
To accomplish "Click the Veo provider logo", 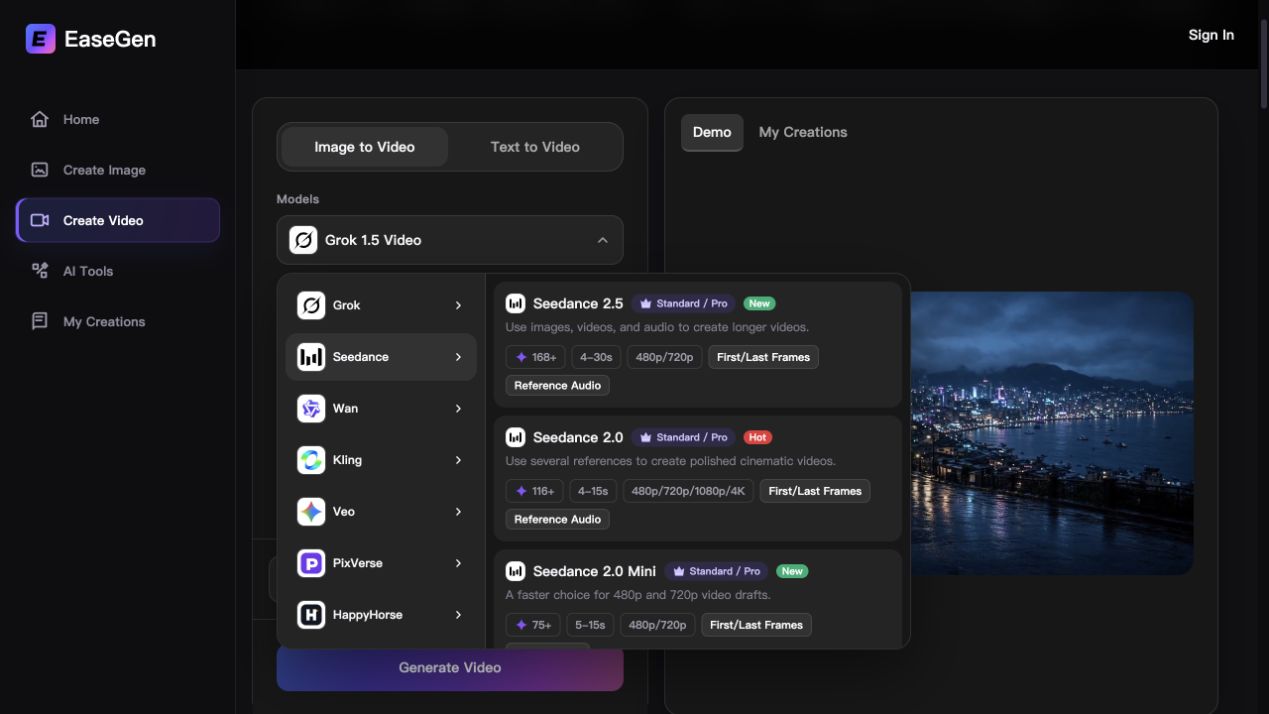I will (x=311, y=511).
